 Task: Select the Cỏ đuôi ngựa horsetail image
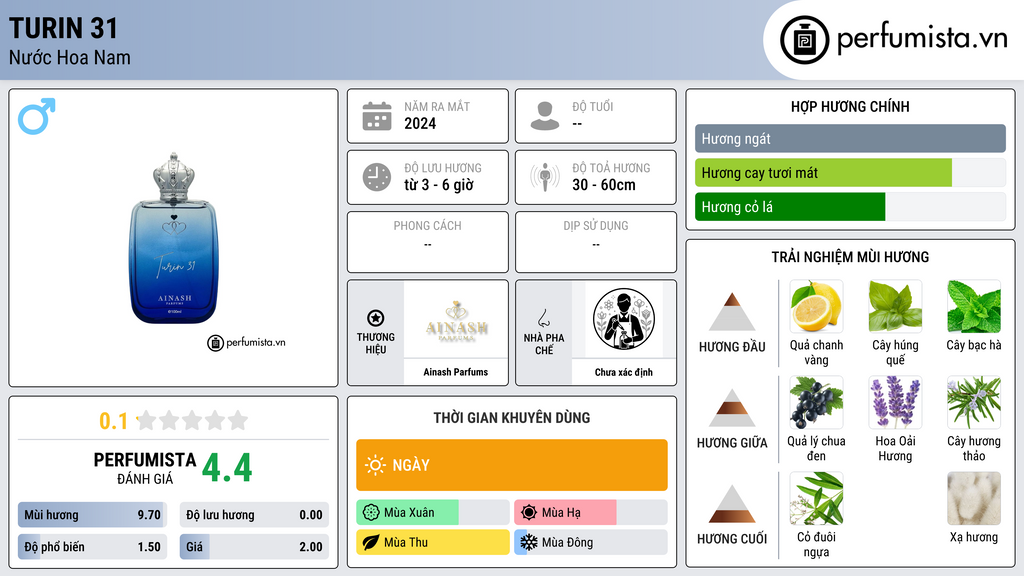point(816,499)
